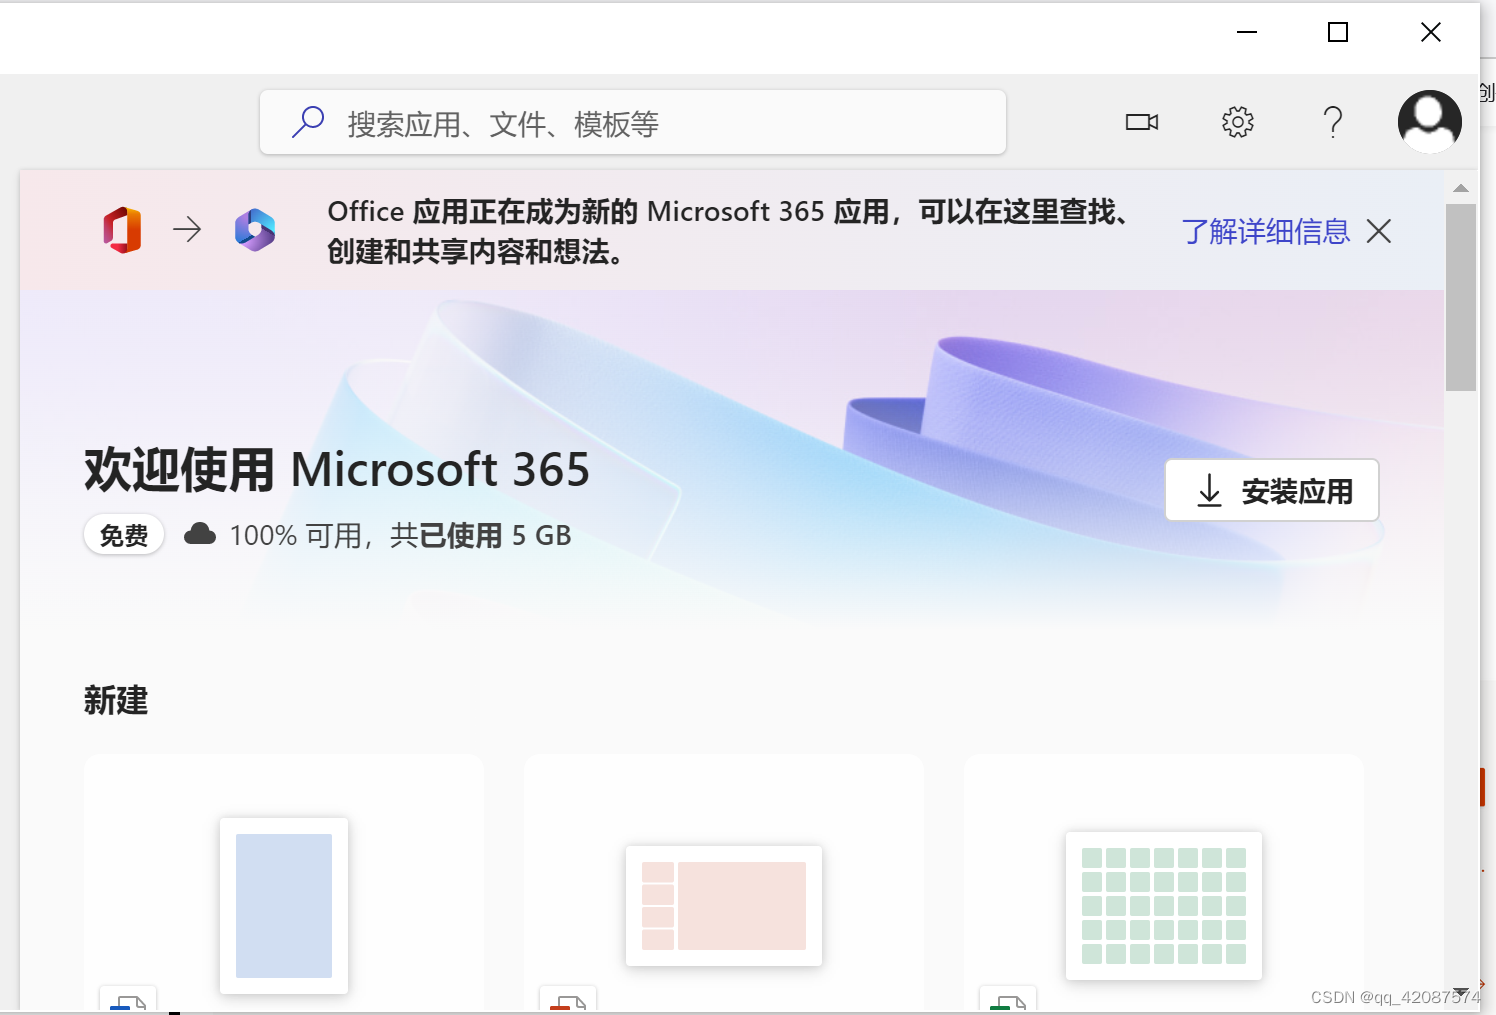Close the Microsoft 365 window
This screenshot has width=1496, height=1015.
pyautogui.click(x=1431, y=32)
